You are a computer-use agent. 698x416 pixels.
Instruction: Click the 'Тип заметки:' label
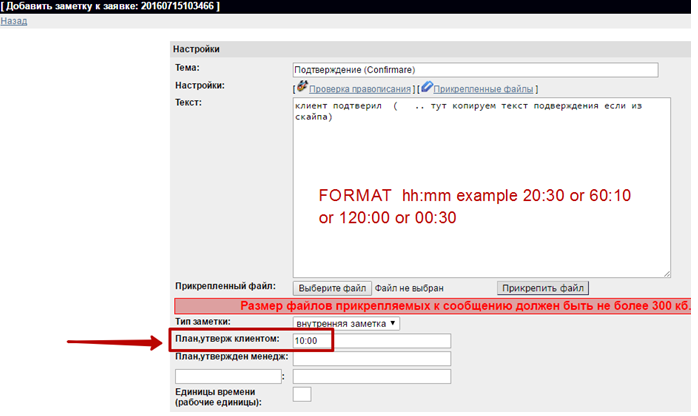click(203, 321)
